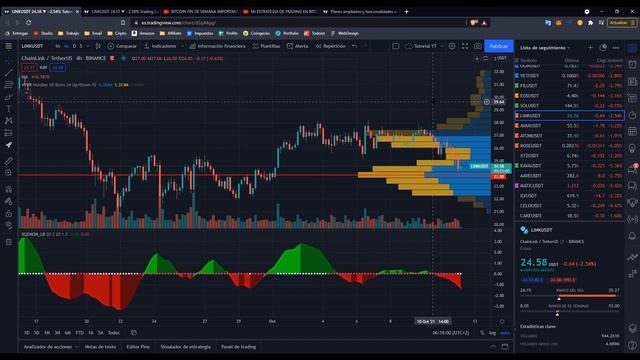Open ideas lightbulb icon in right sidebar

(632, 148)
